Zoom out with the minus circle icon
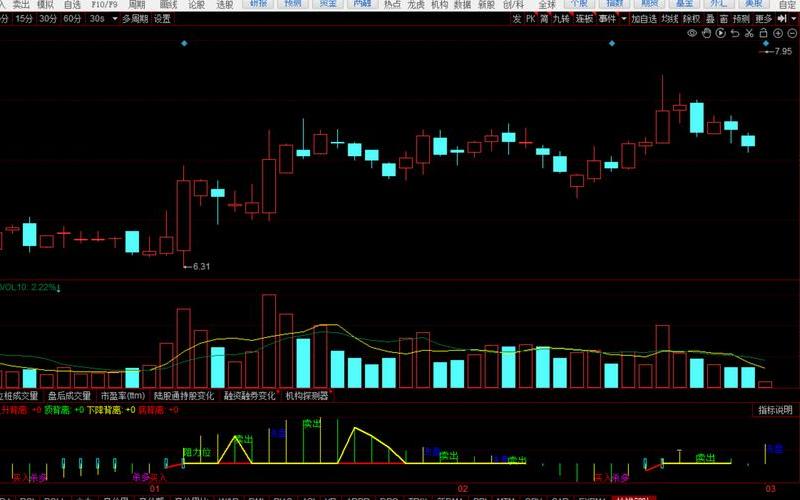 (x=792, y=33)
